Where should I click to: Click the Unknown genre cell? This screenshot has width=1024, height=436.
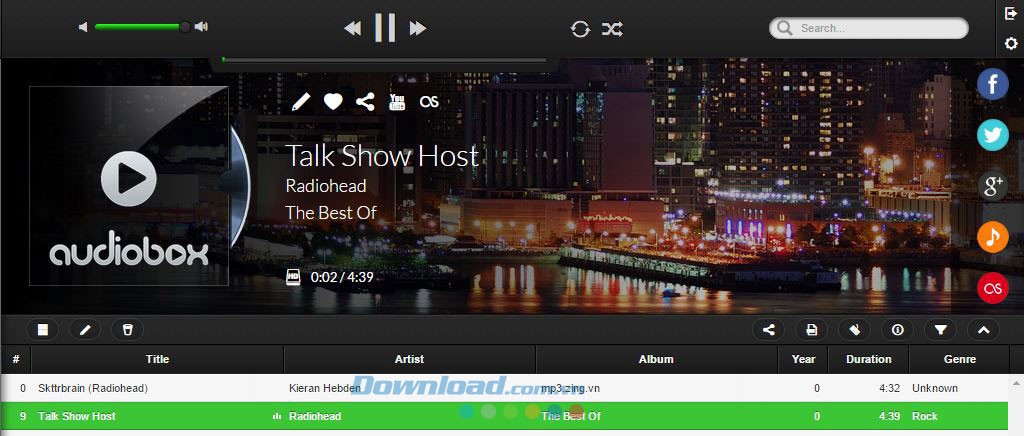935,388
